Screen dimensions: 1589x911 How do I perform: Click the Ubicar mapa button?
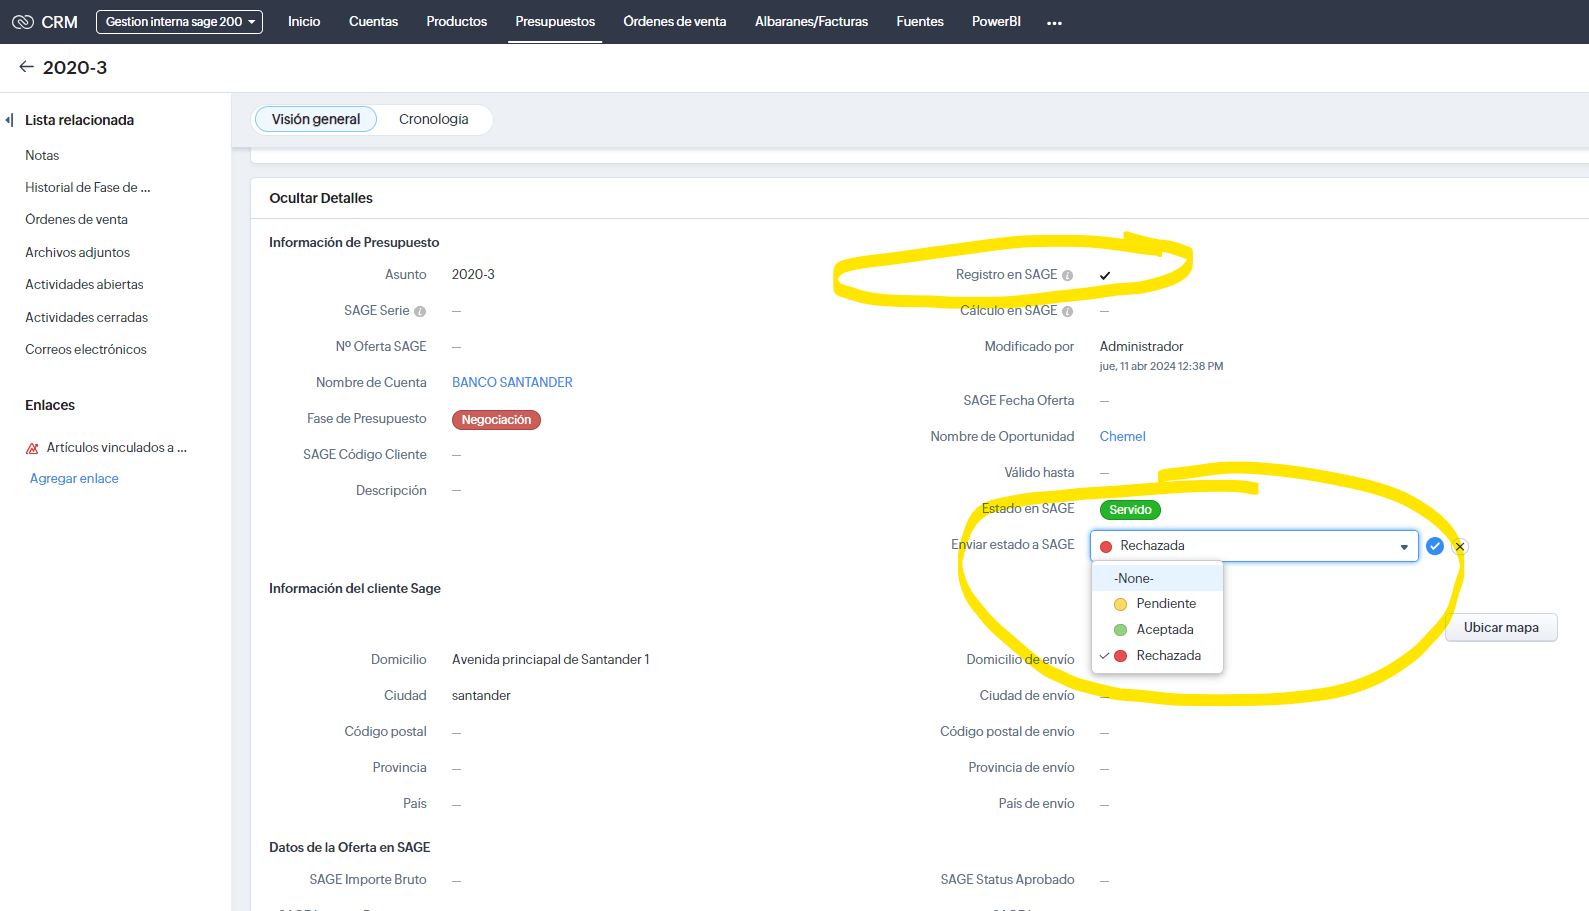coord(1501,628)
